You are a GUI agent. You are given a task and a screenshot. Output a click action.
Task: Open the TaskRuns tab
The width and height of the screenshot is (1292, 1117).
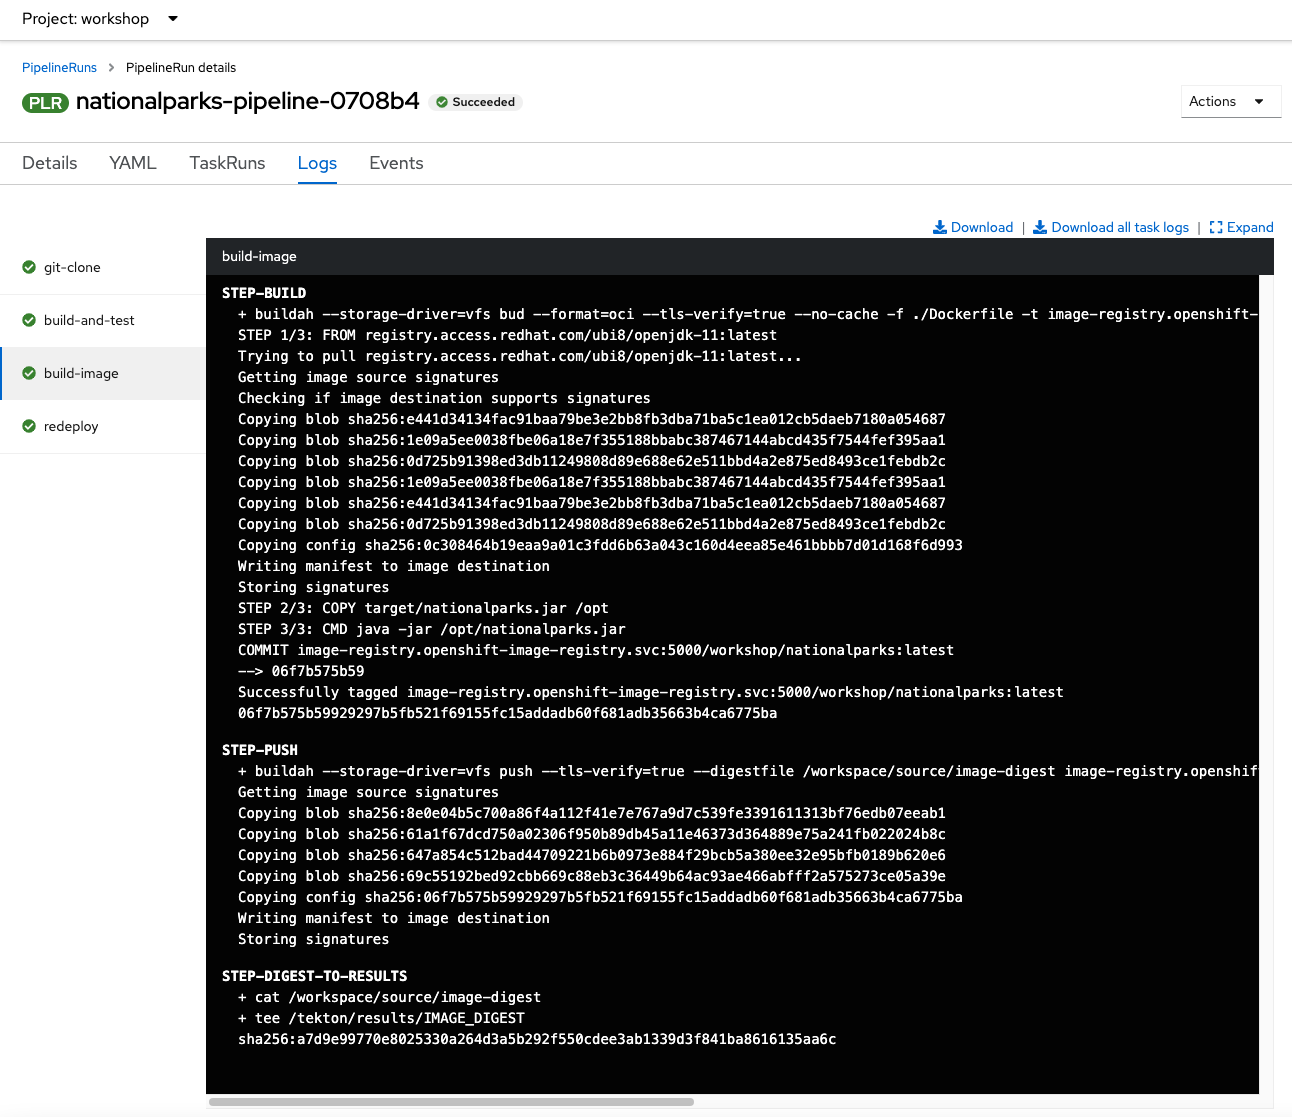pyautogui.click(x=227, y=163)
